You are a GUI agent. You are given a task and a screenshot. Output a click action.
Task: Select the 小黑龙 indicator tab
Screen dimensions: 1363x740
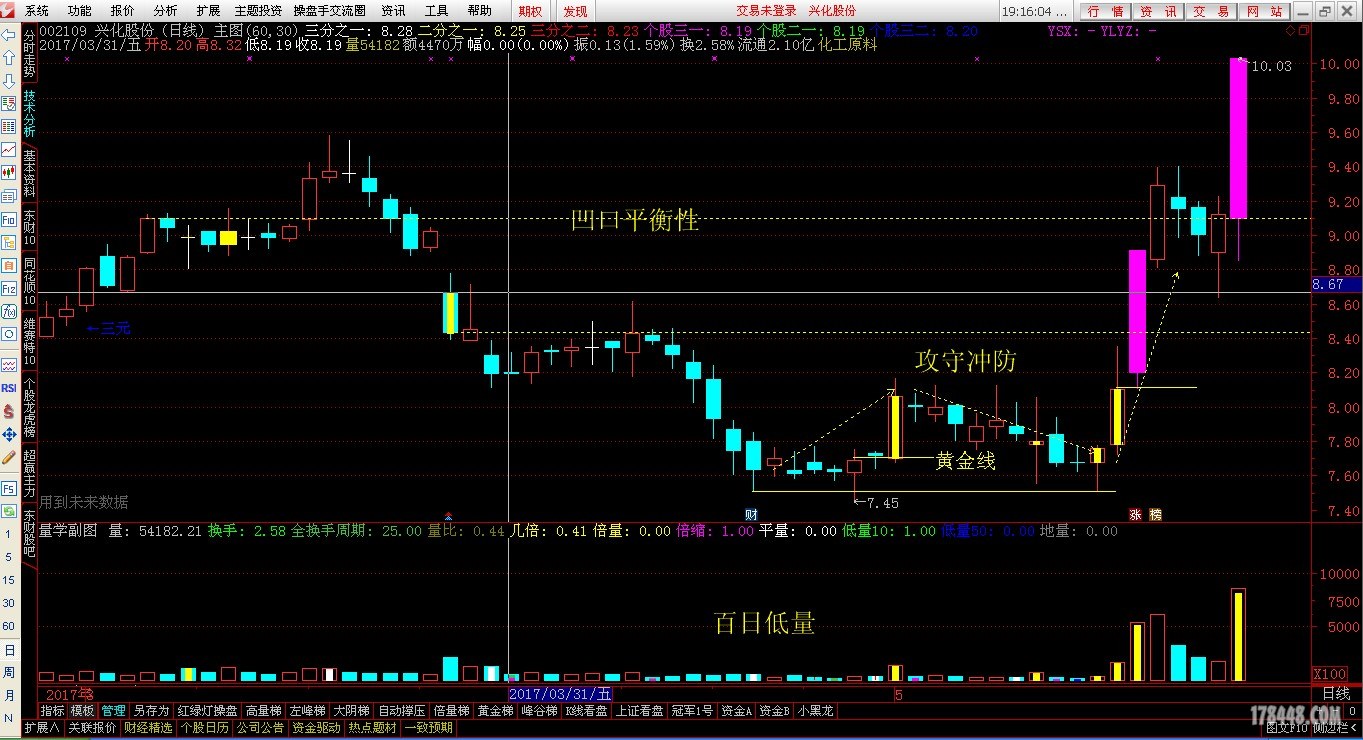pos(816,711)
